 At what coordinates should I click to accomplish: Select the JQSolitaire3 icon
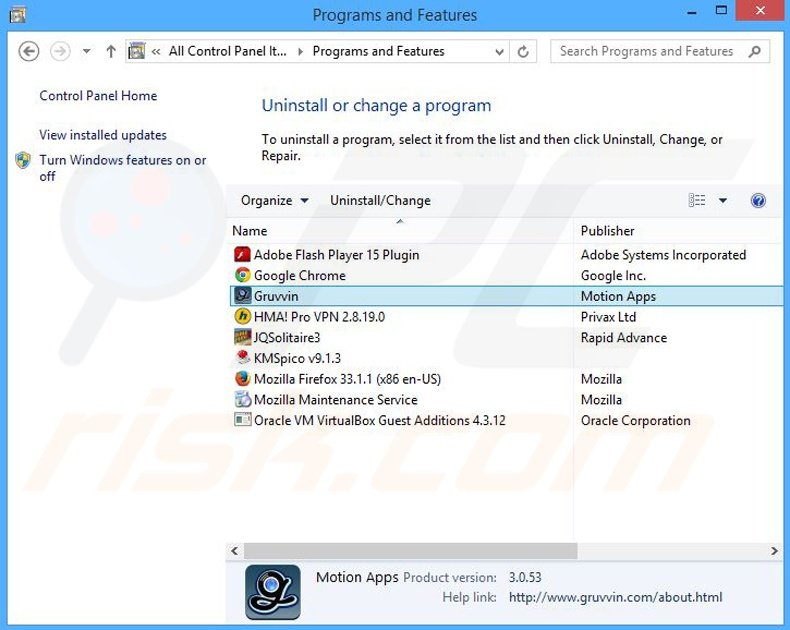(242, 337)
